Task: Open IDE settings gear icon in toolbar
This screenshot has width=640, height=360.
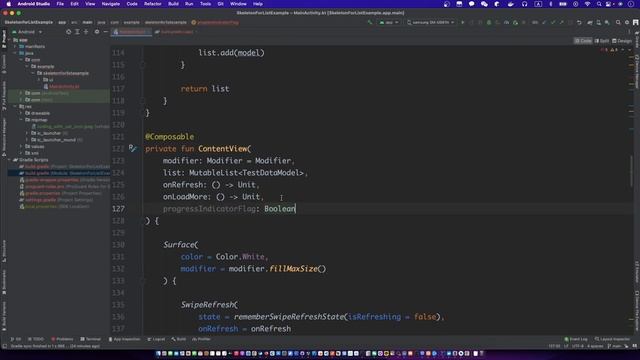Action: pyautogui.click(x=627, y=22)
